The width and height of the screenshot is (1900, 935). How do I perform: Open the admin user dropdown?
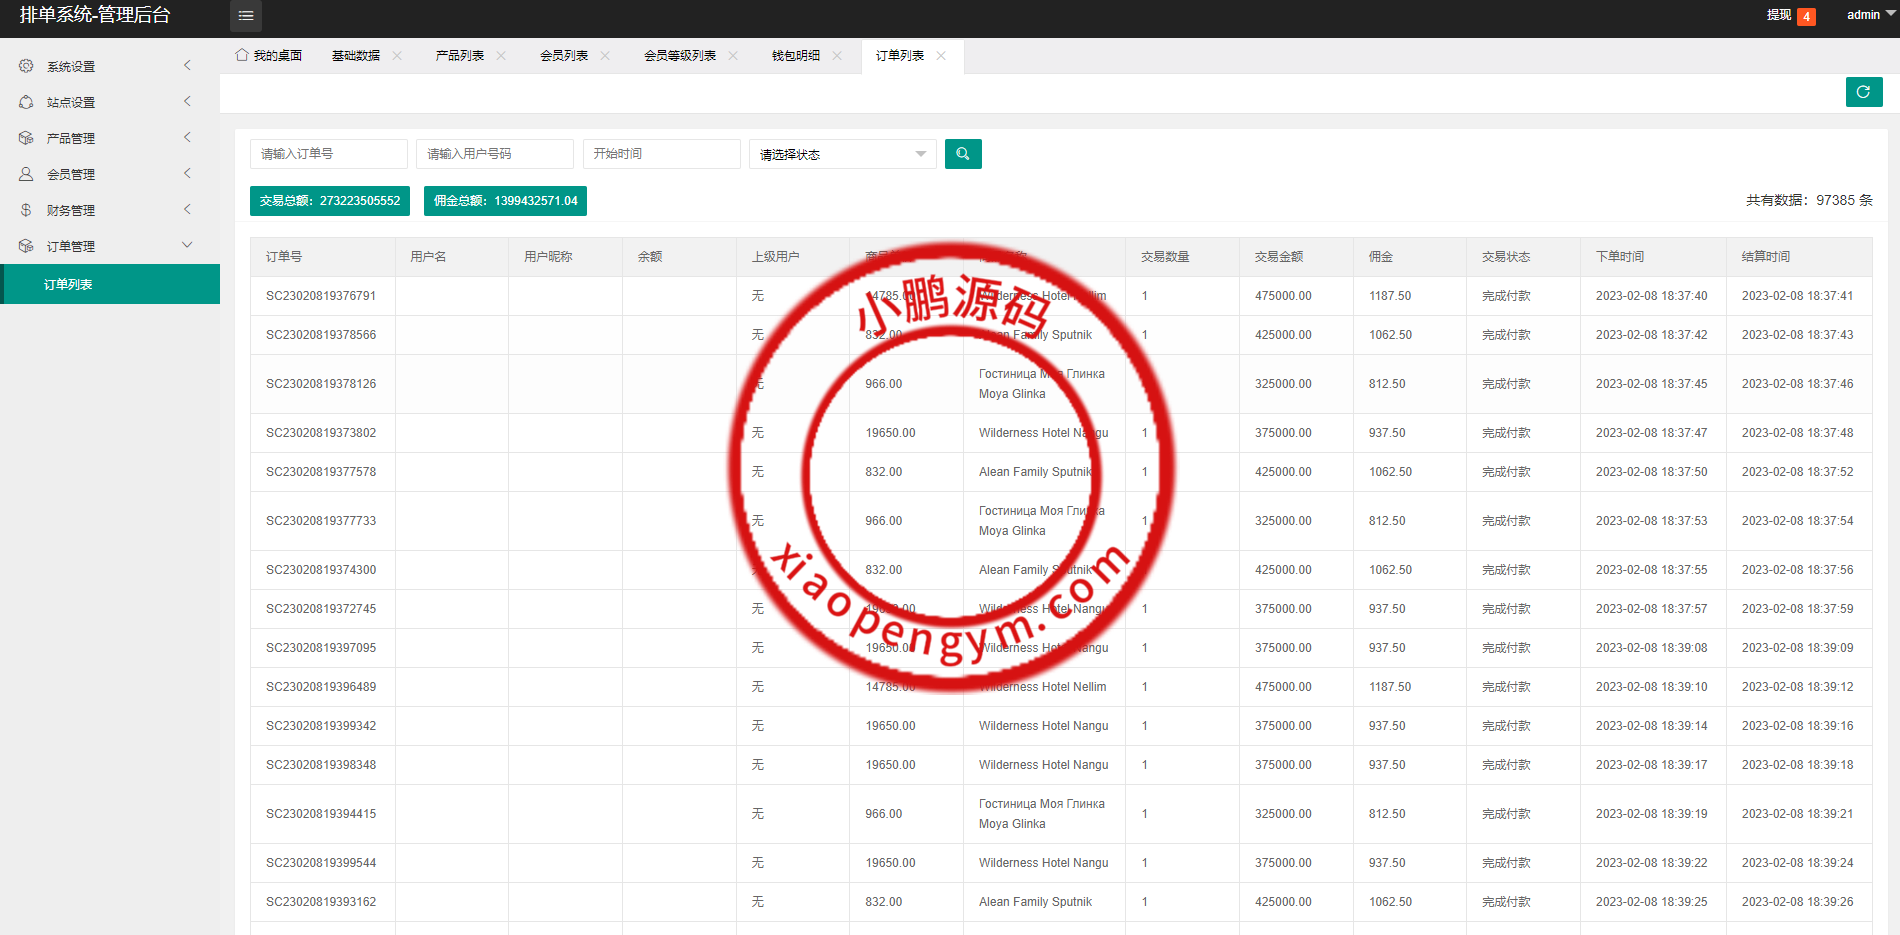pyautogui.click(x=1868, y=15)
